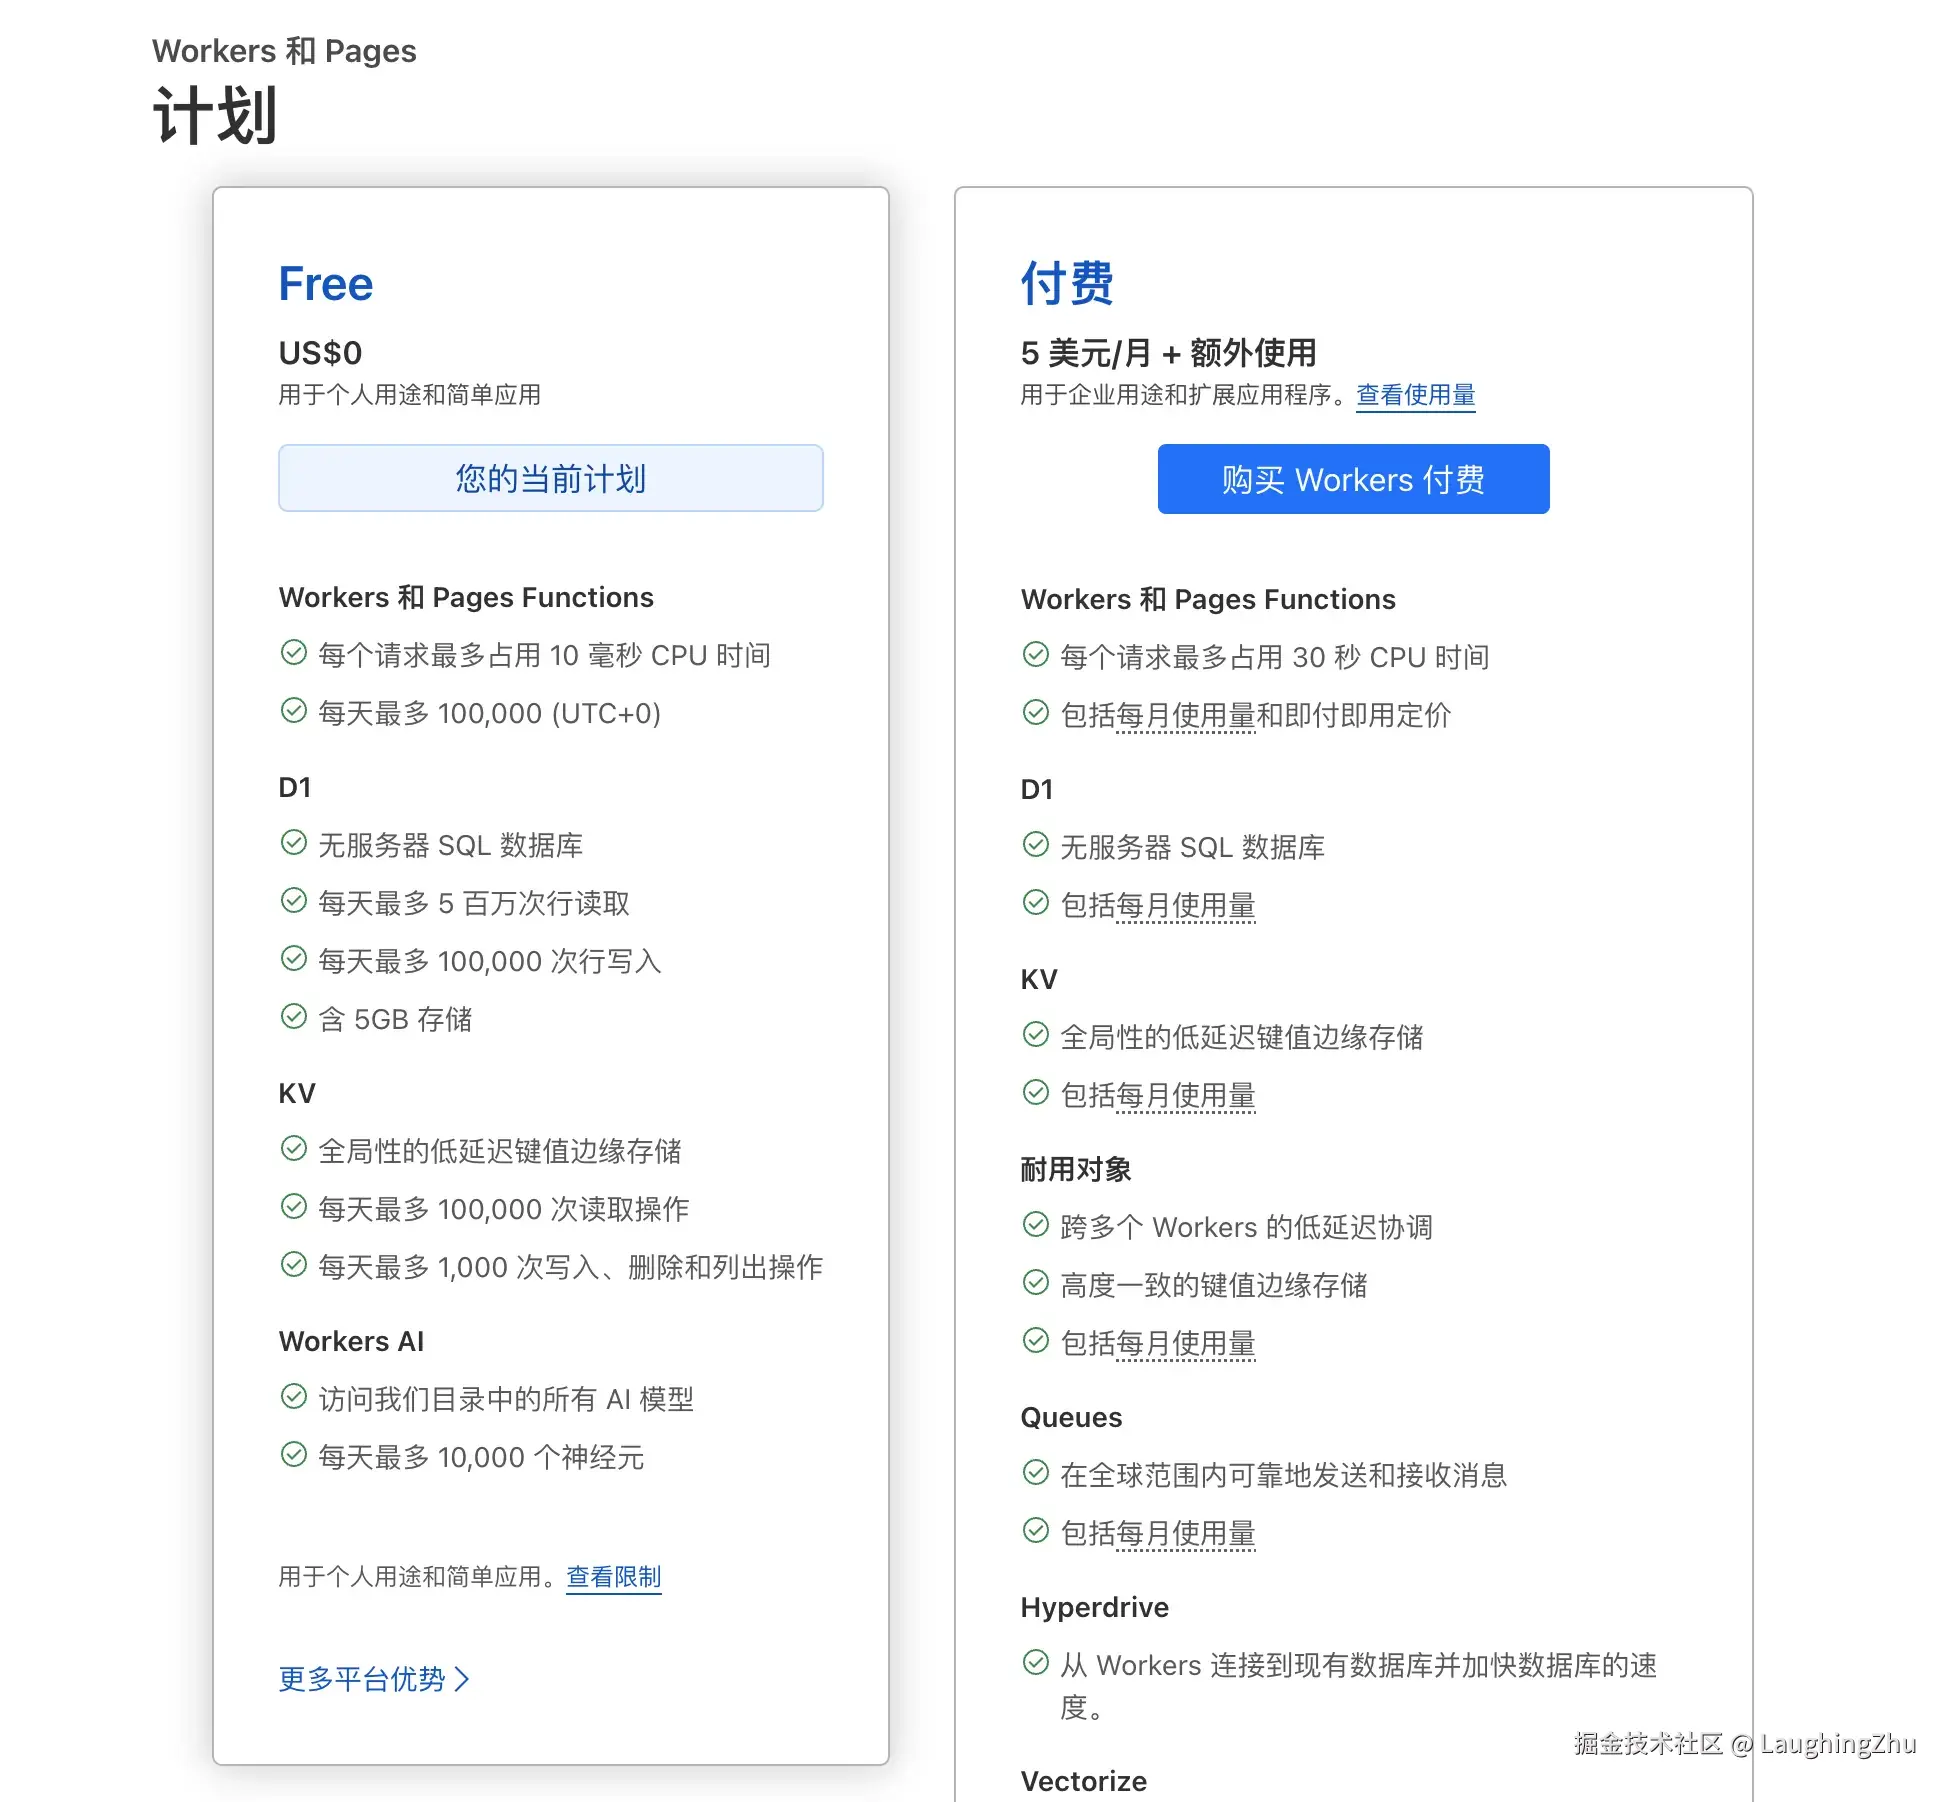Click check icon beside Free card 无服务器 SQL 数据库
1960x1802 pixels.
pos(294,843)
